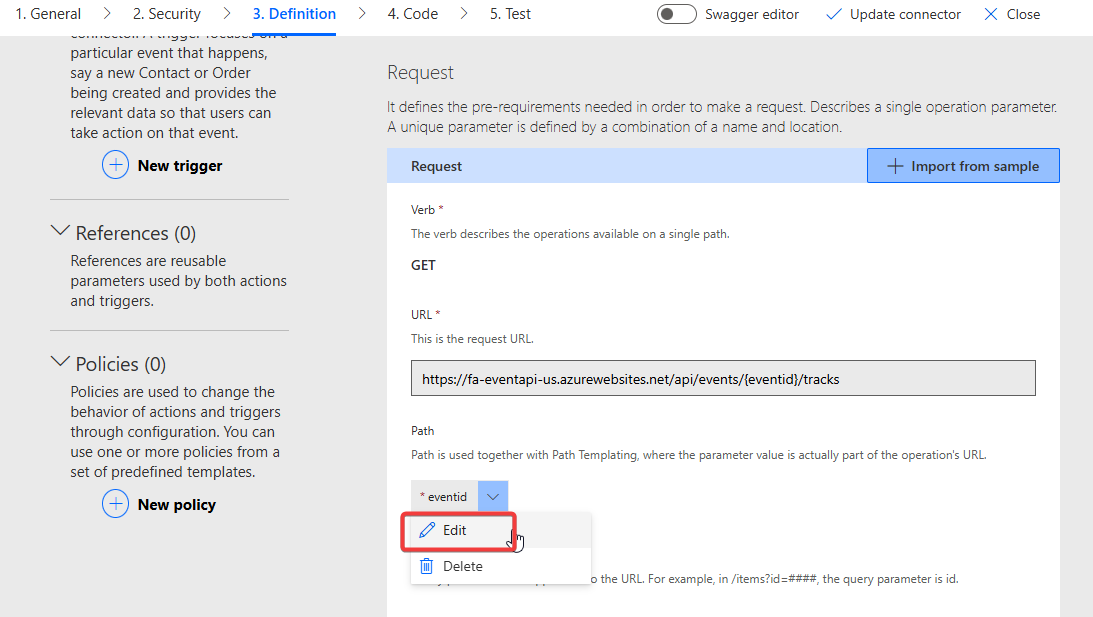Collapse the References section
The image size is (1093, 617).
59,232
